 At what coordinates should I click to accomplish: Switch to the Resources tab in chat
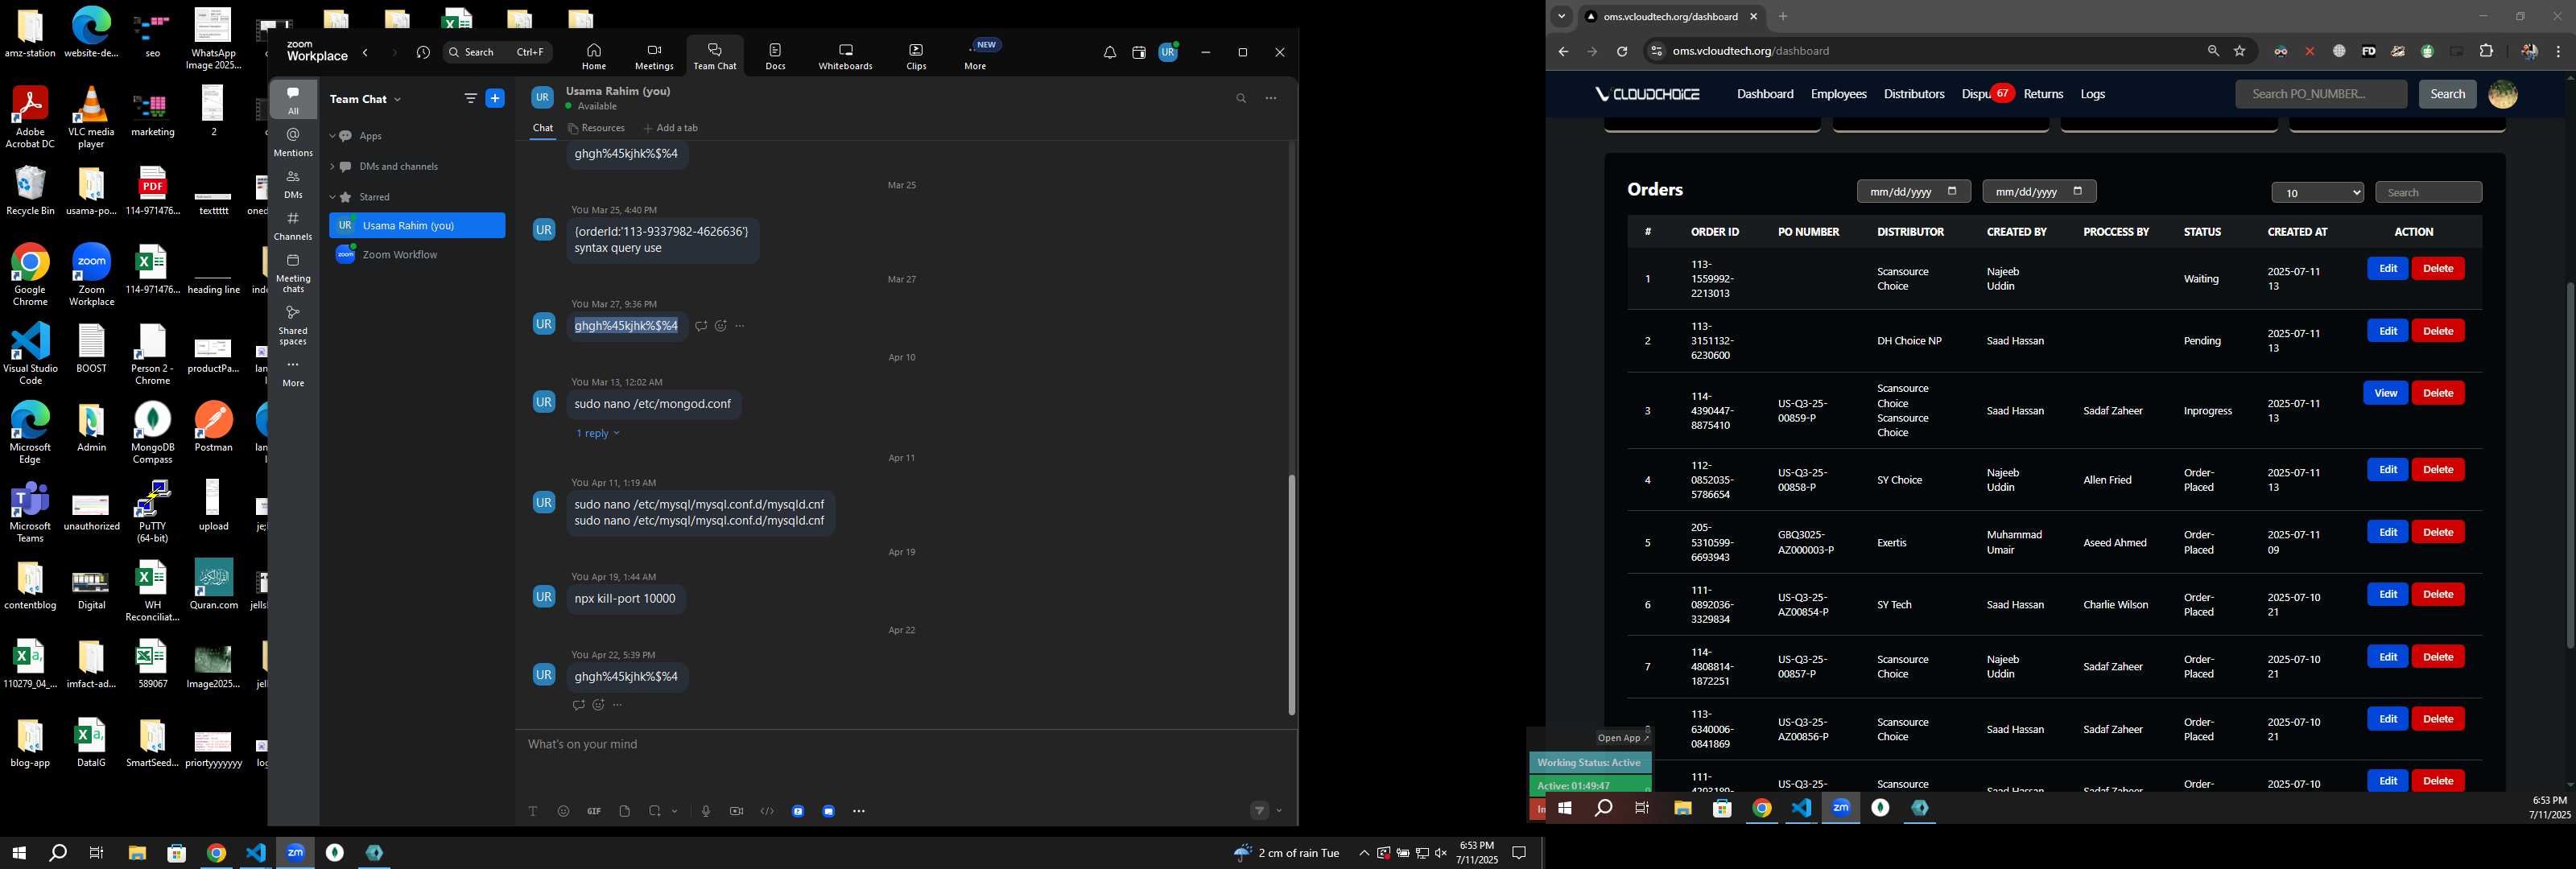click(x=596, y=128)
